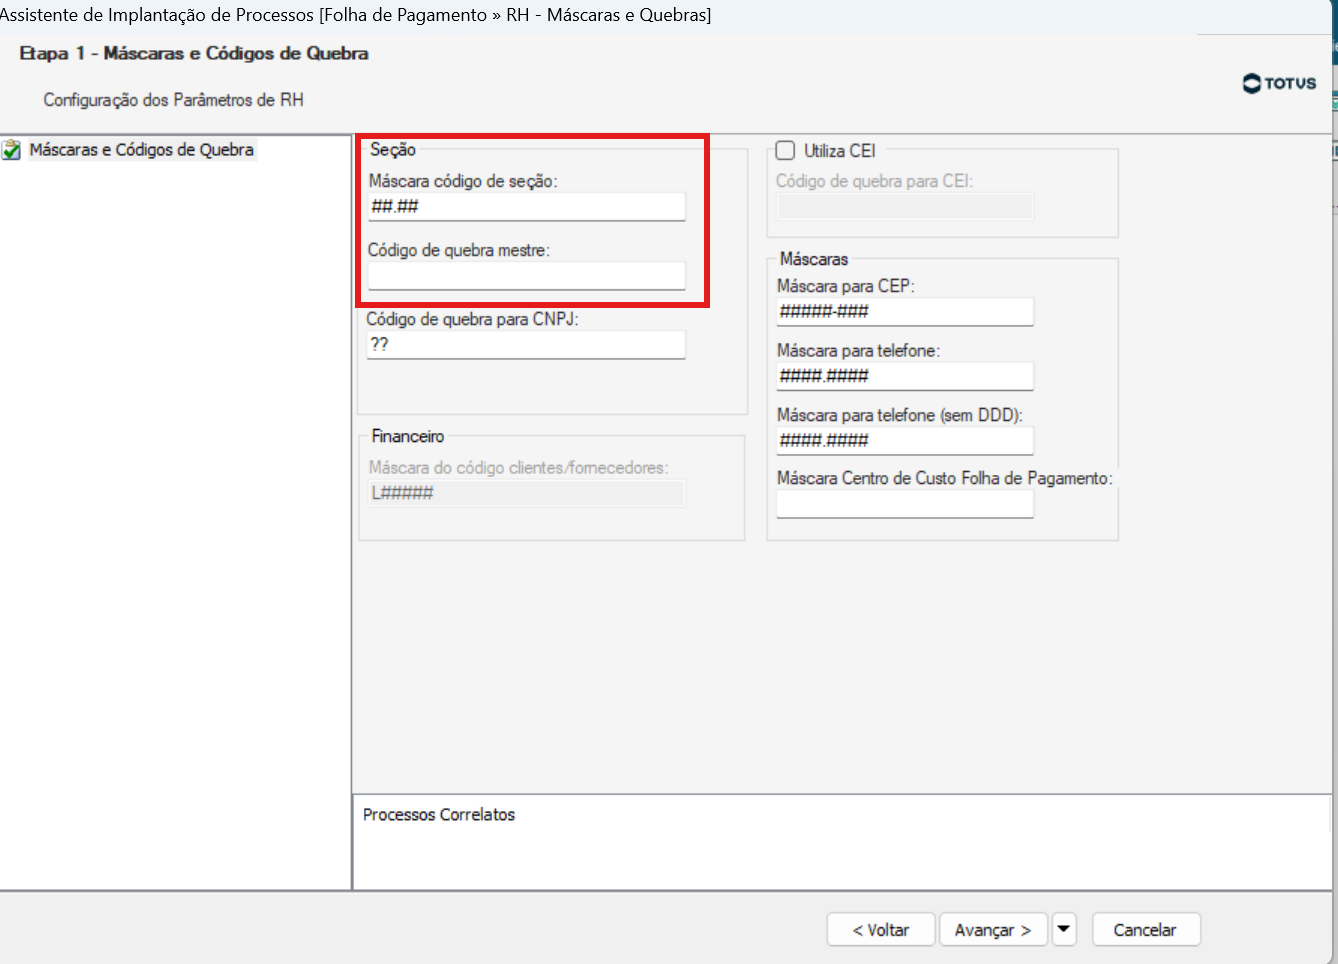Enable the Utiliza CEI checkbox
1338x964 pixels.
pyautogui.click(x=786, y=151)
